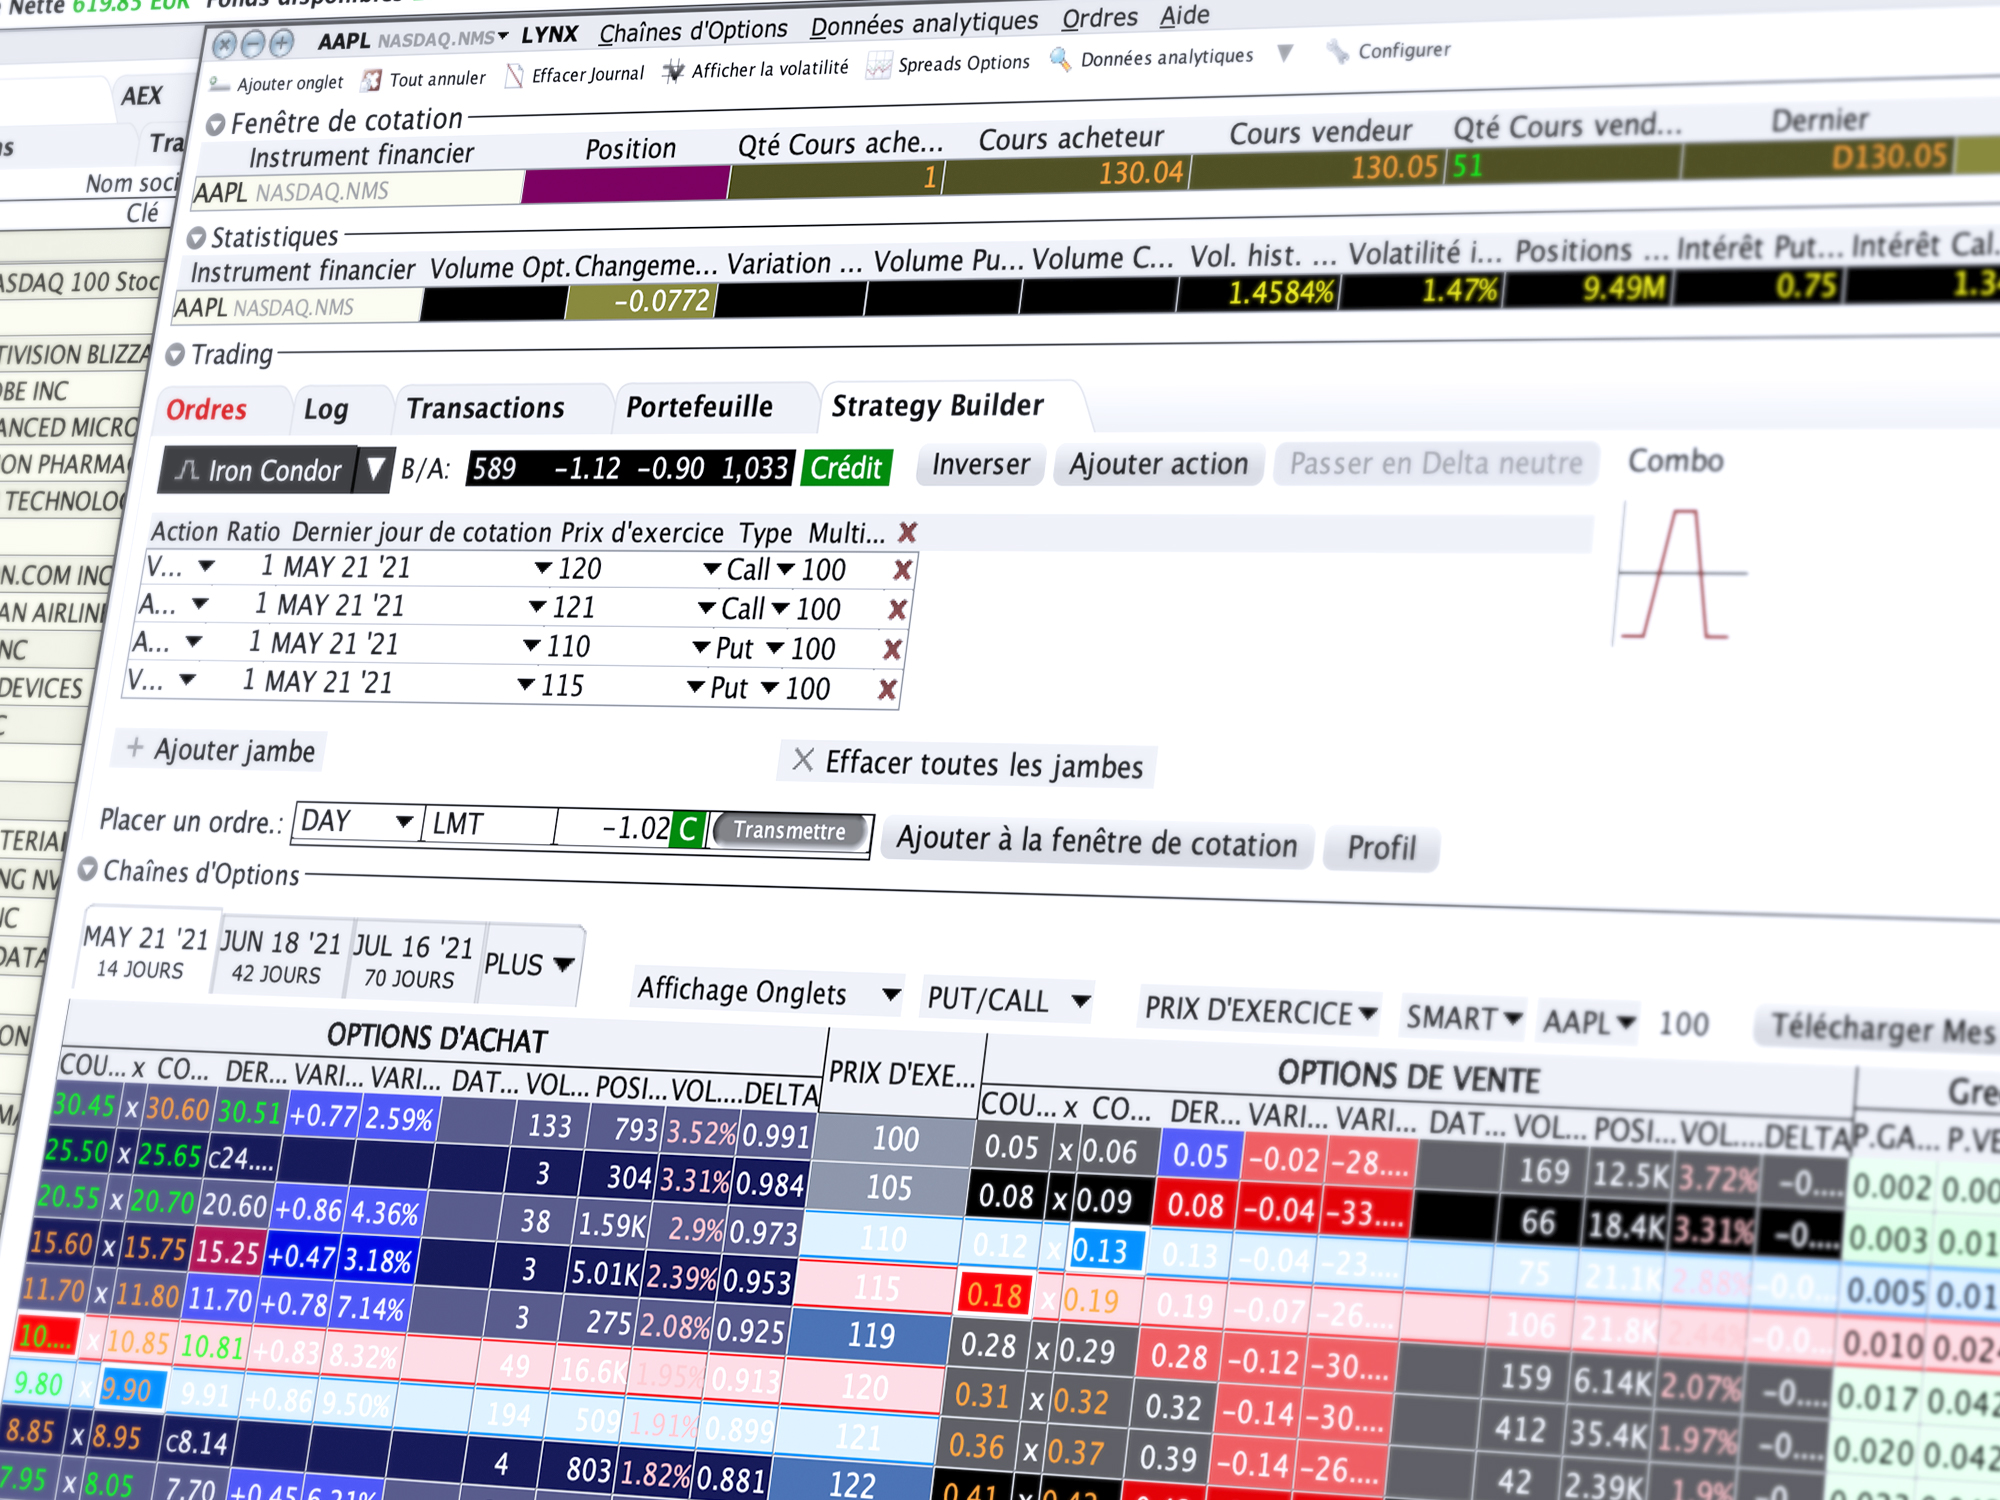This screenshot has width=2000, height=1500.
Task: Collapse the Chaînes d'Options section
Action: (x=88, y=869)
